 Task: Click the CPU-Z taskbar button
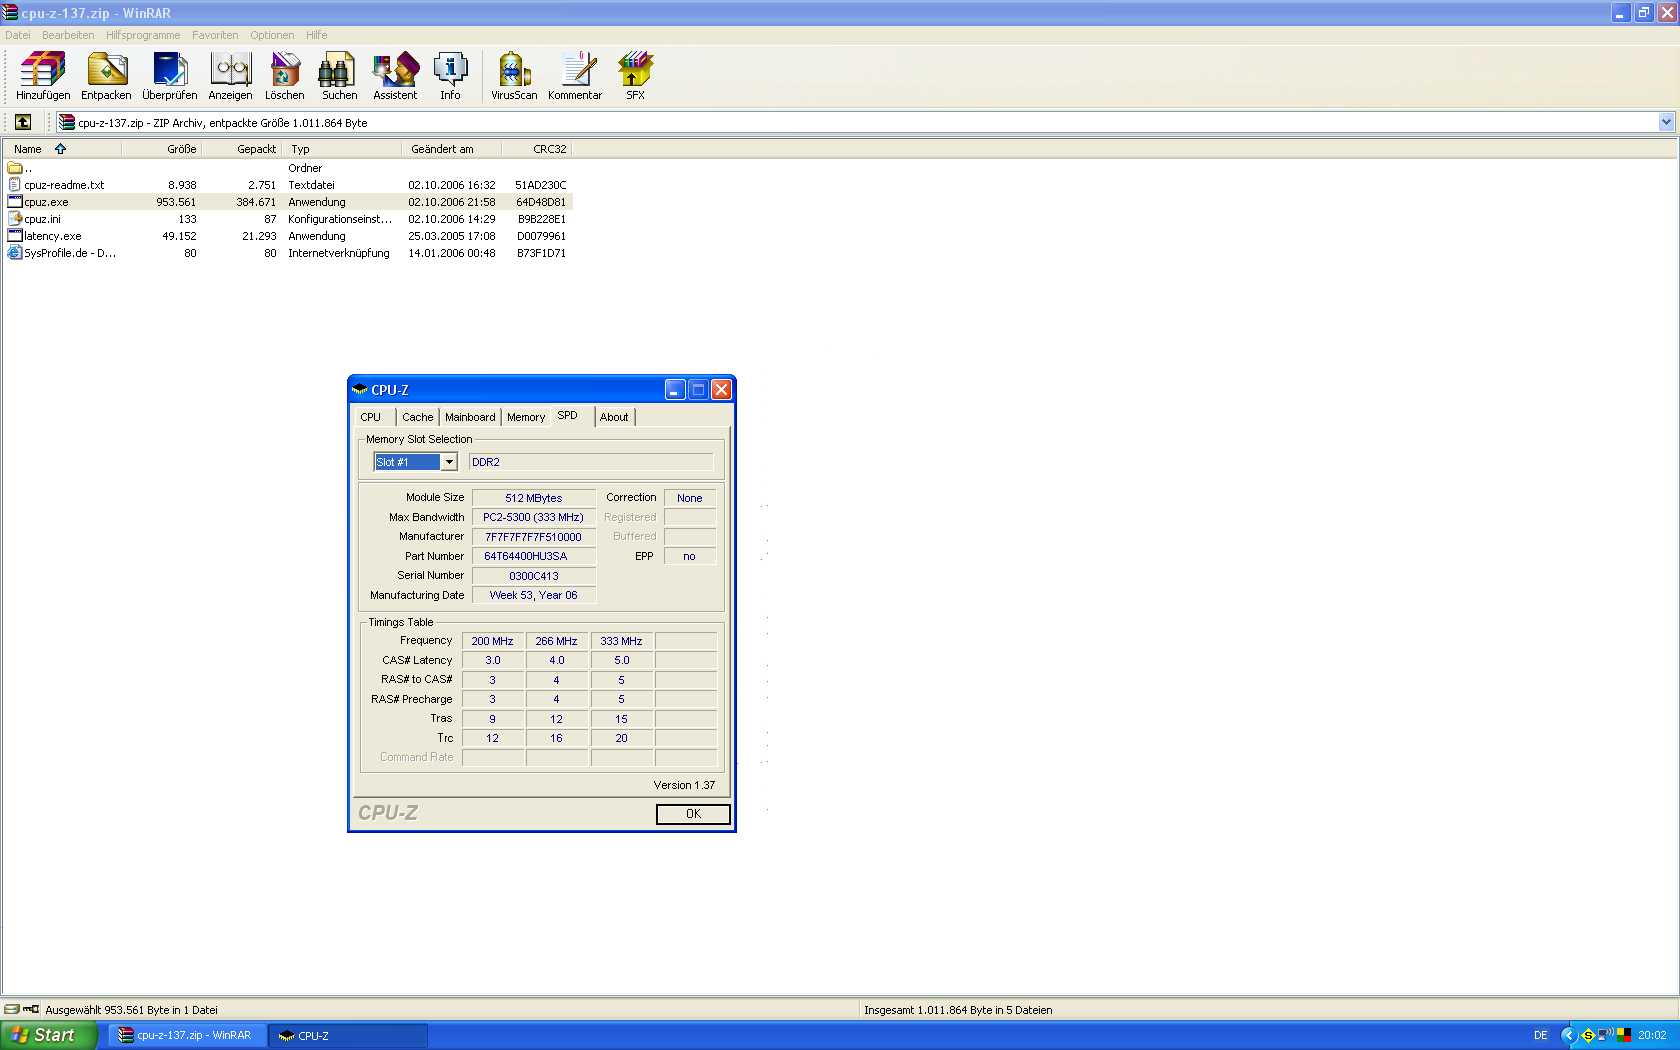point(348,1035)
